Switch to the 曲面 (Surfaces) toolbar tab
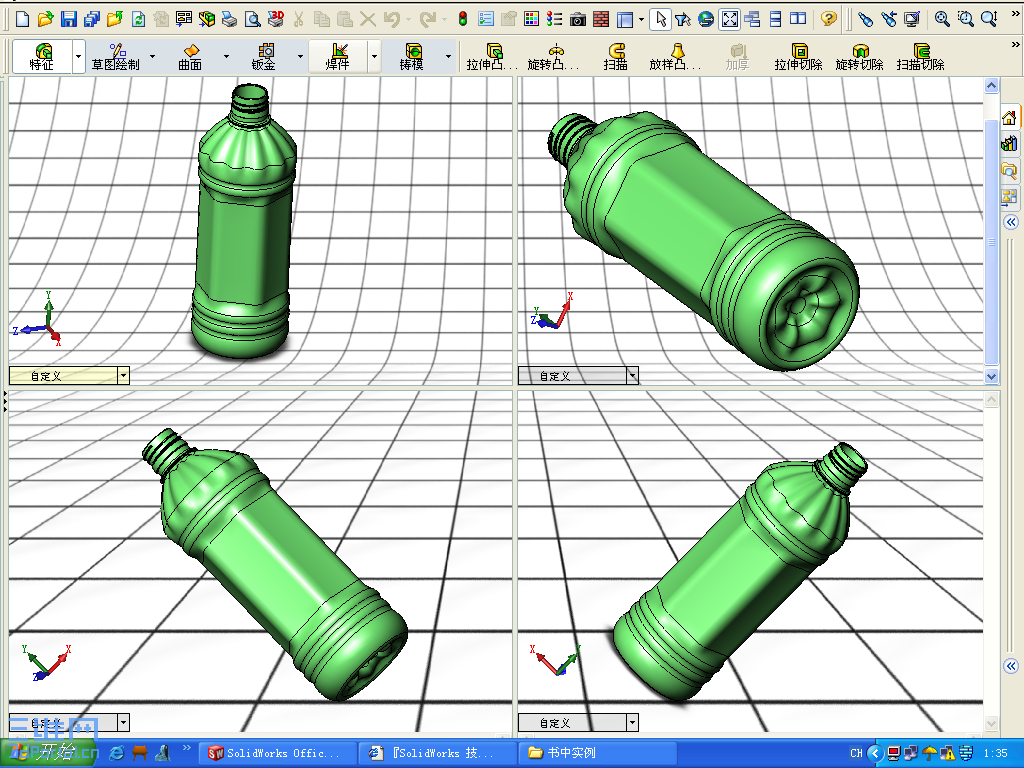The image size is (1024, 768). (x=189, y=57)
